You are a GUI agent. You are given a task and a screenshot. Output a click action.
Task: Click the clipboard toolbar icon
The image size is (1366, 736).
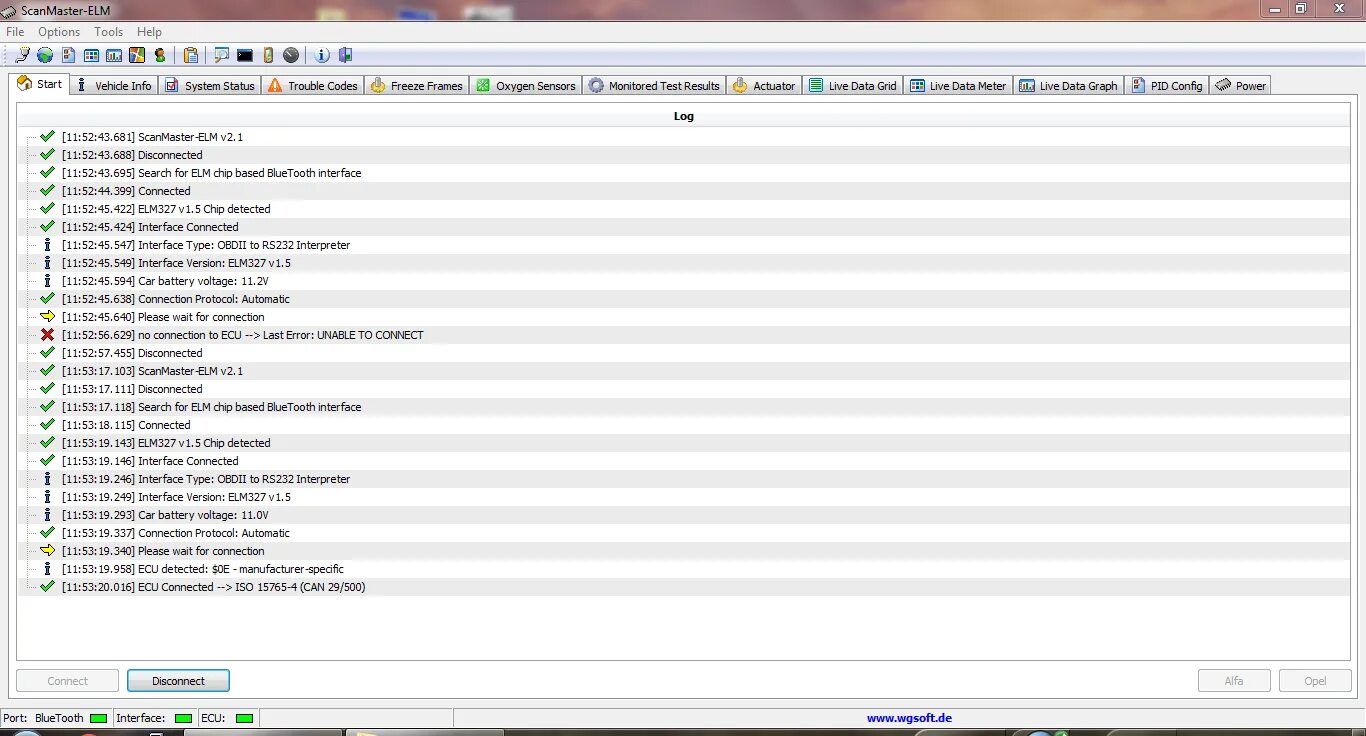coord(191,55)
